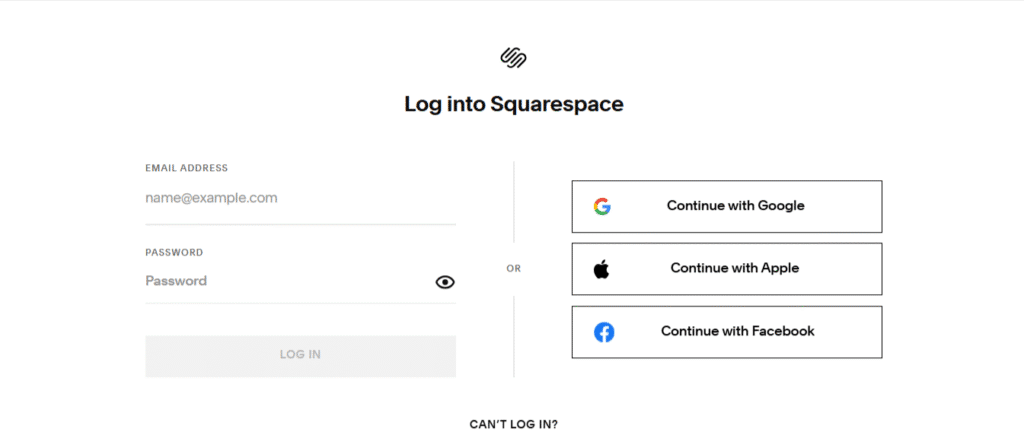Image resolution: width=1024 pixels, height=432 pixels.
Task: Click the Apple logo icon
Action: [x=601, y=269]
